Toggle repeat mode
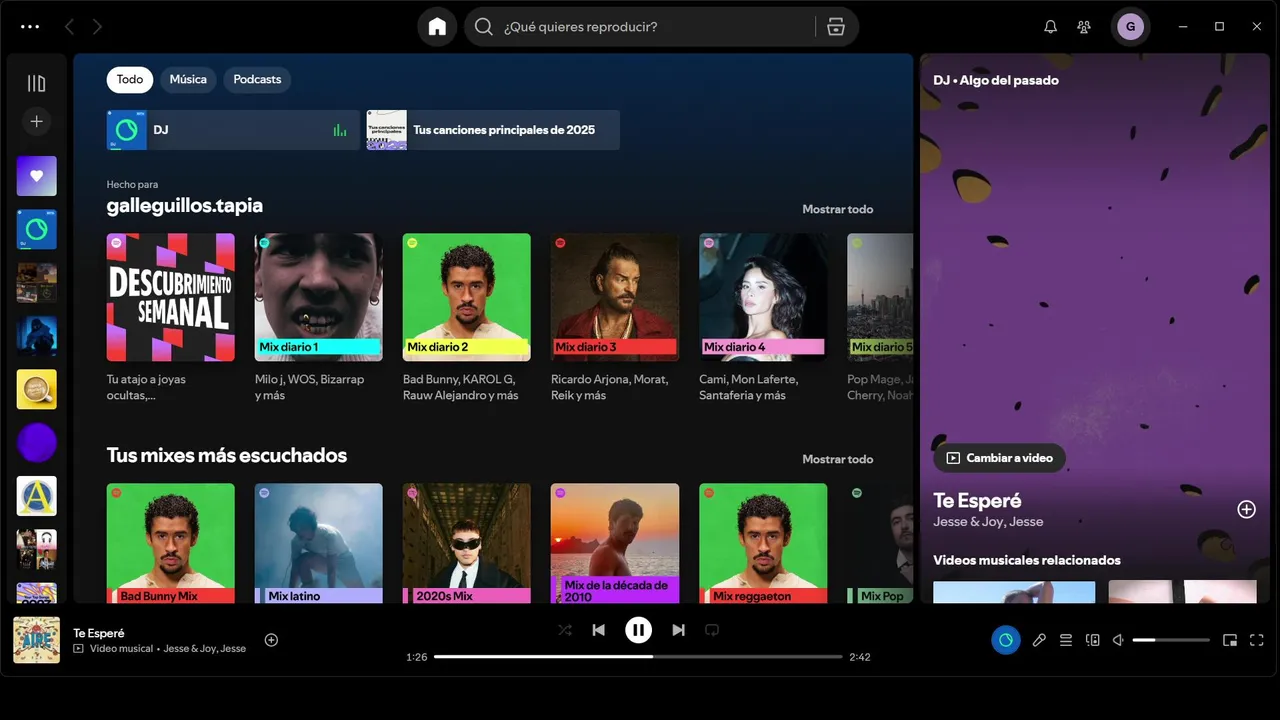This screenshot has width=1280, height=720. click(712, 630)
